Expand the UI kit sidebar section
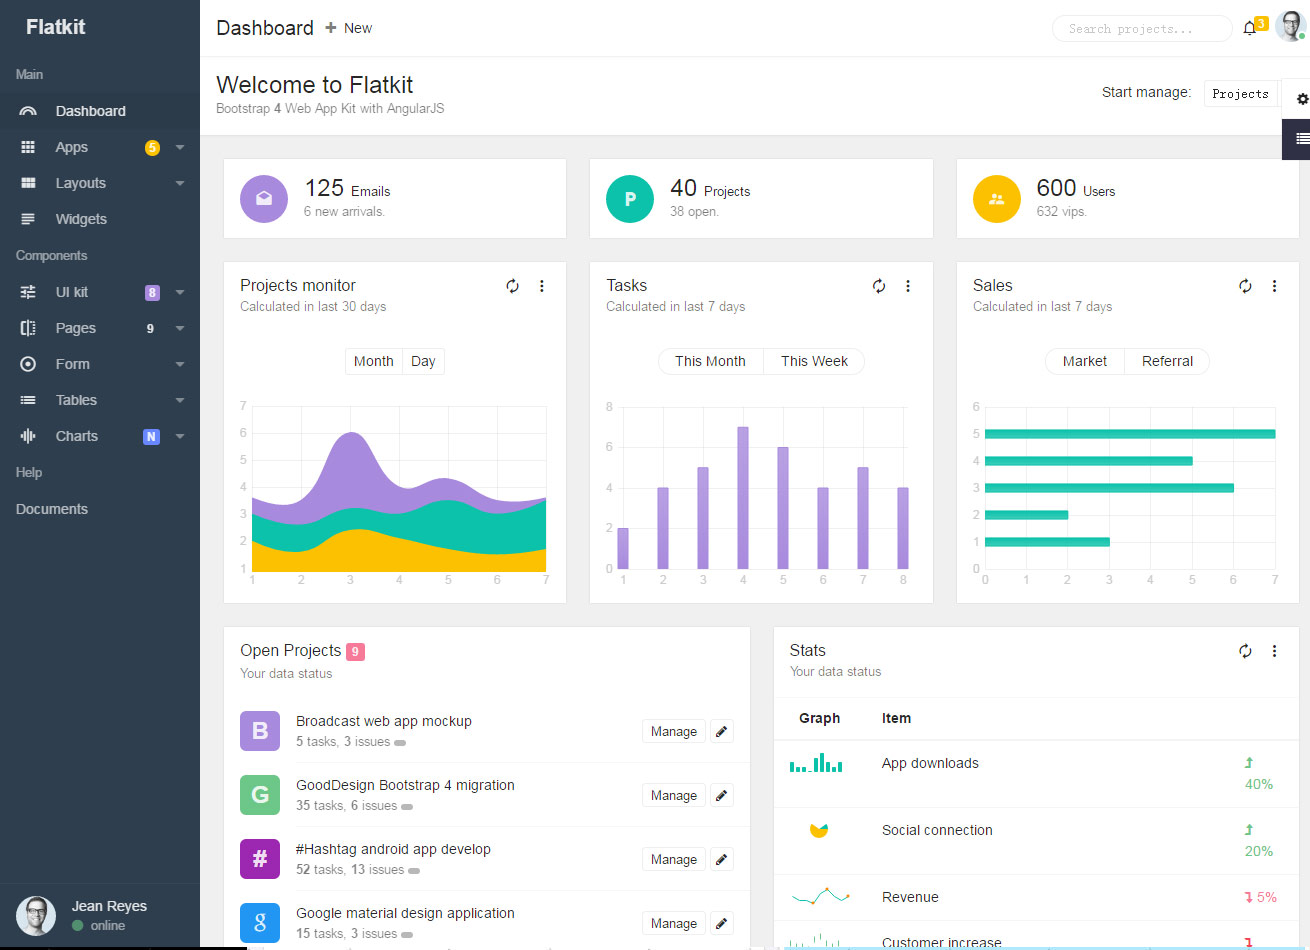The image size is (1310, 950). click(100, 292)
